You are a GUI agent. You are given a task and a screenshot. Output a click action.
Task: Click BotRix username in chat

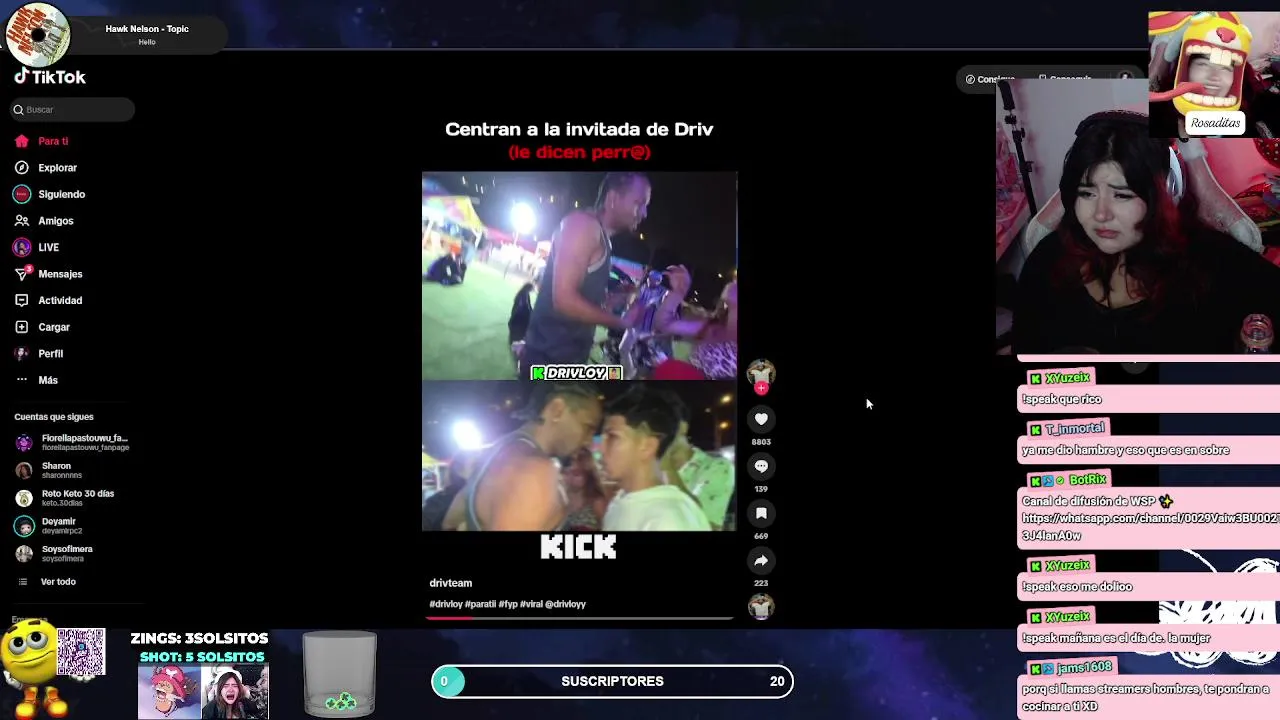(1088, 480)
